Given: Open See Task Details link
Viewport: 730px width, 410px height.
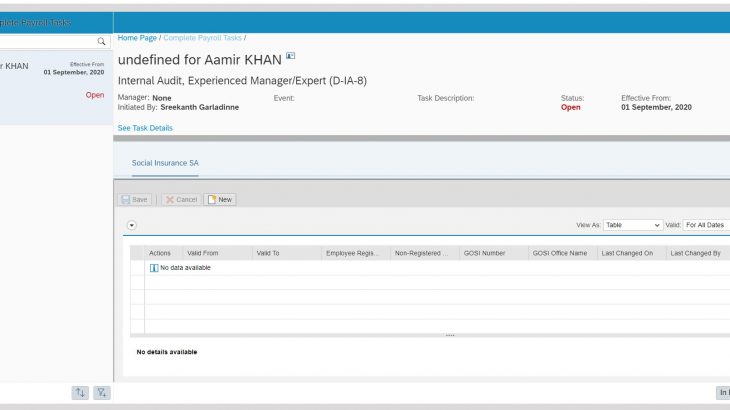Looking at the screenshot, I should (x=145, y=128).
